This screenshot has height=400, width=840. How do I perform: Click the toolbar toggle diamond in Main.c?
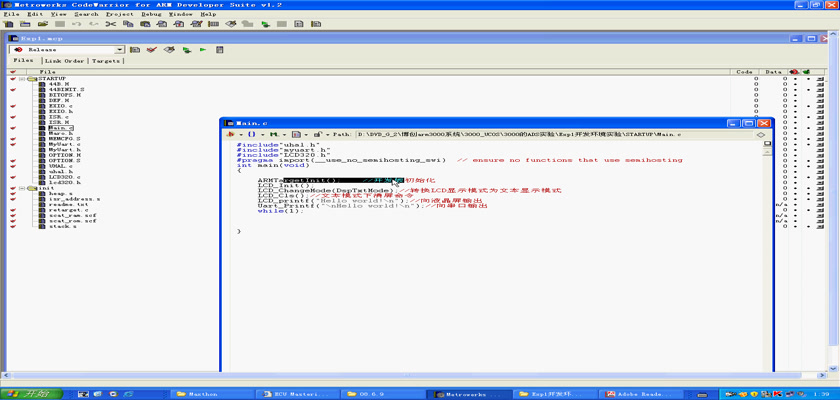tap(760, 134)
